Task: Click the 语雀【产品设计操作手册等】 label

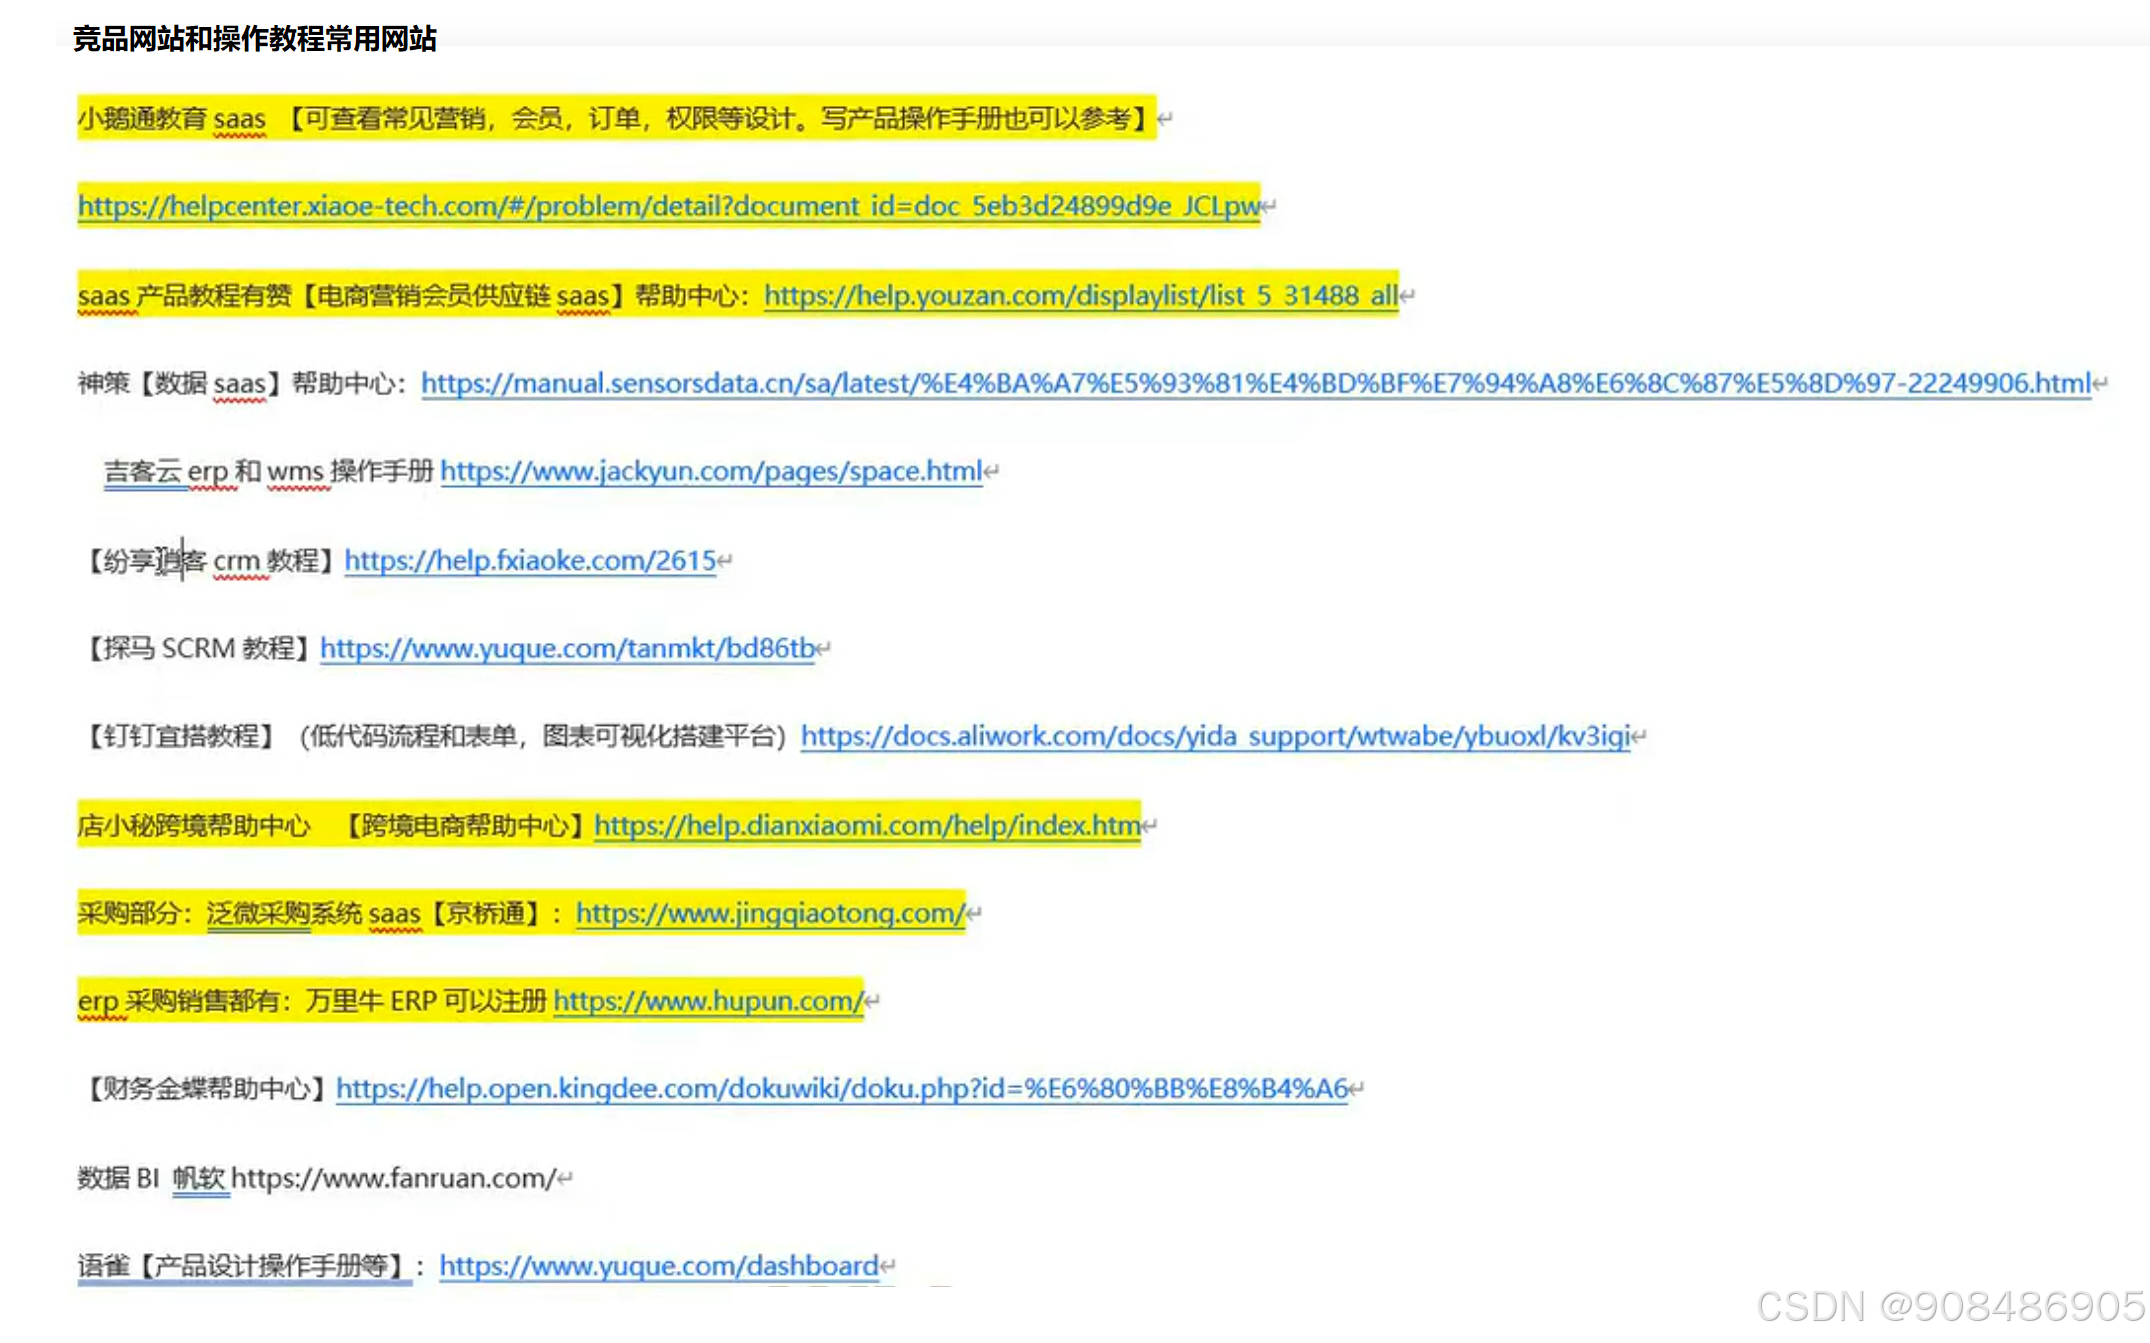Action: pos(243,1266)
